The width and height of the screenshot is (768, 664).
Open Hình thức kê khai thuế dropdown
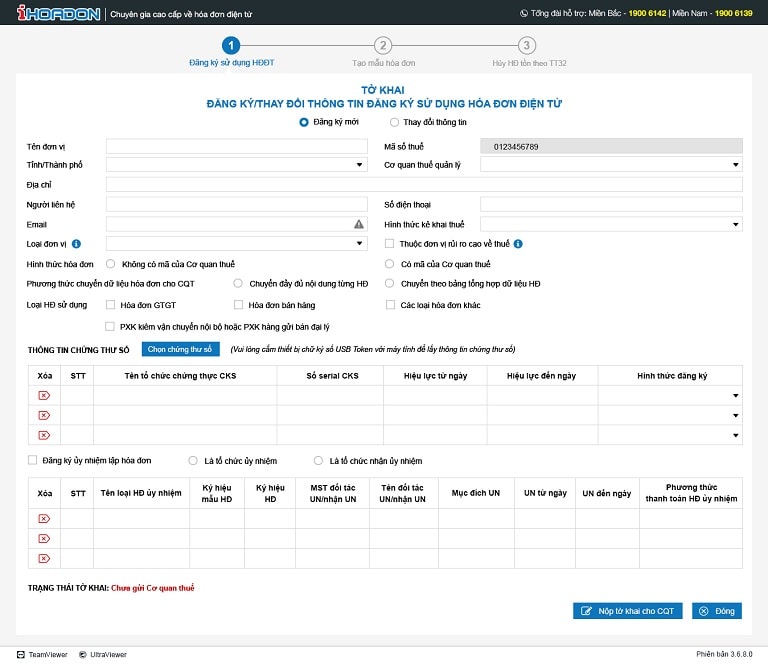611,224
